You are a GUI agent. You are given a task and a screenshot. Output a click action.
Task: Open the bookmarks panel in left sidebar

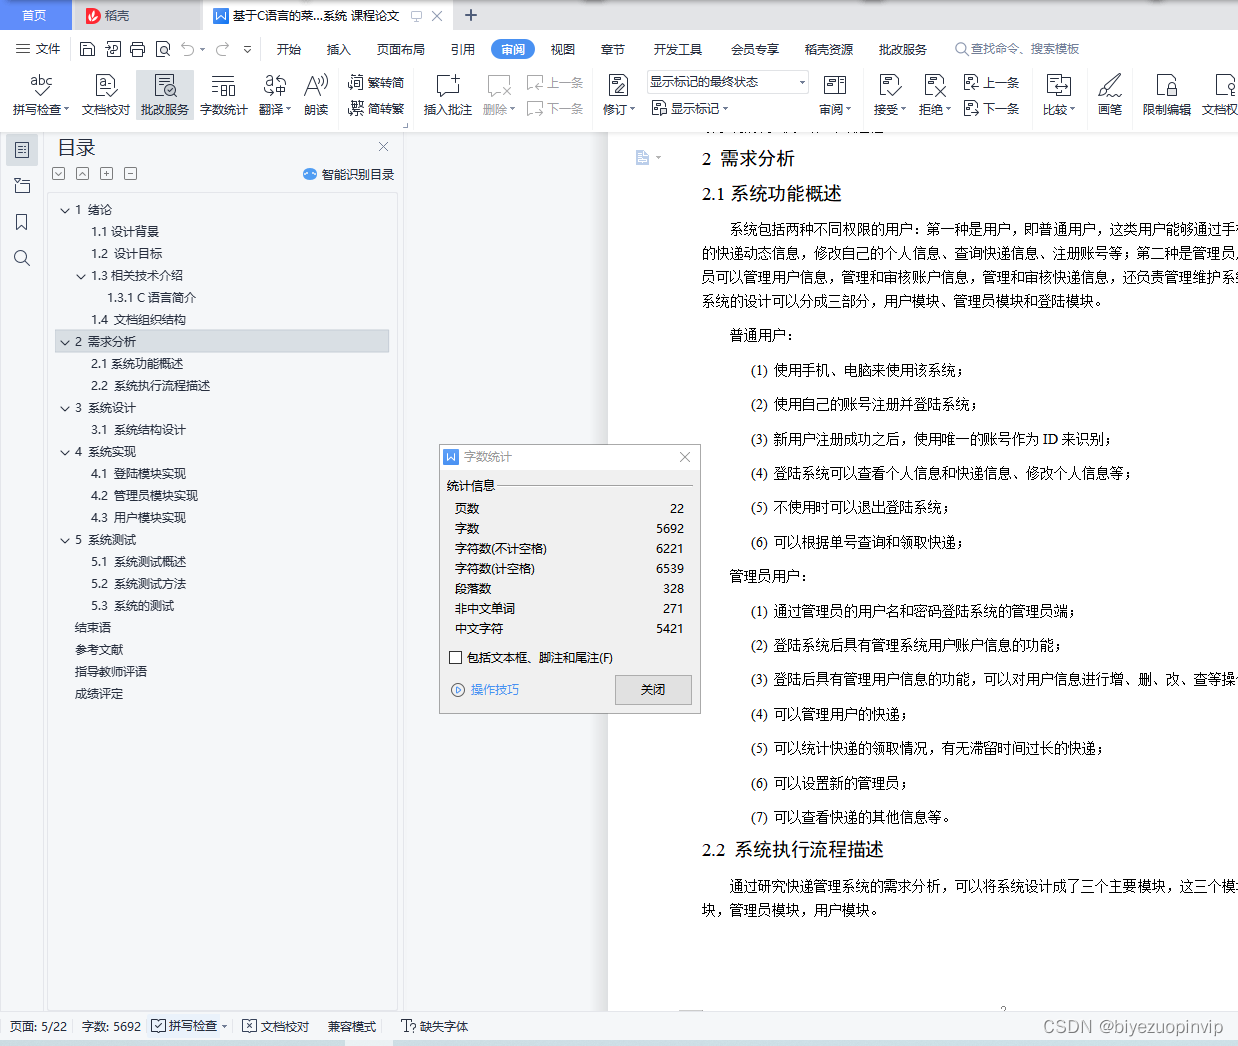[21, 222]
